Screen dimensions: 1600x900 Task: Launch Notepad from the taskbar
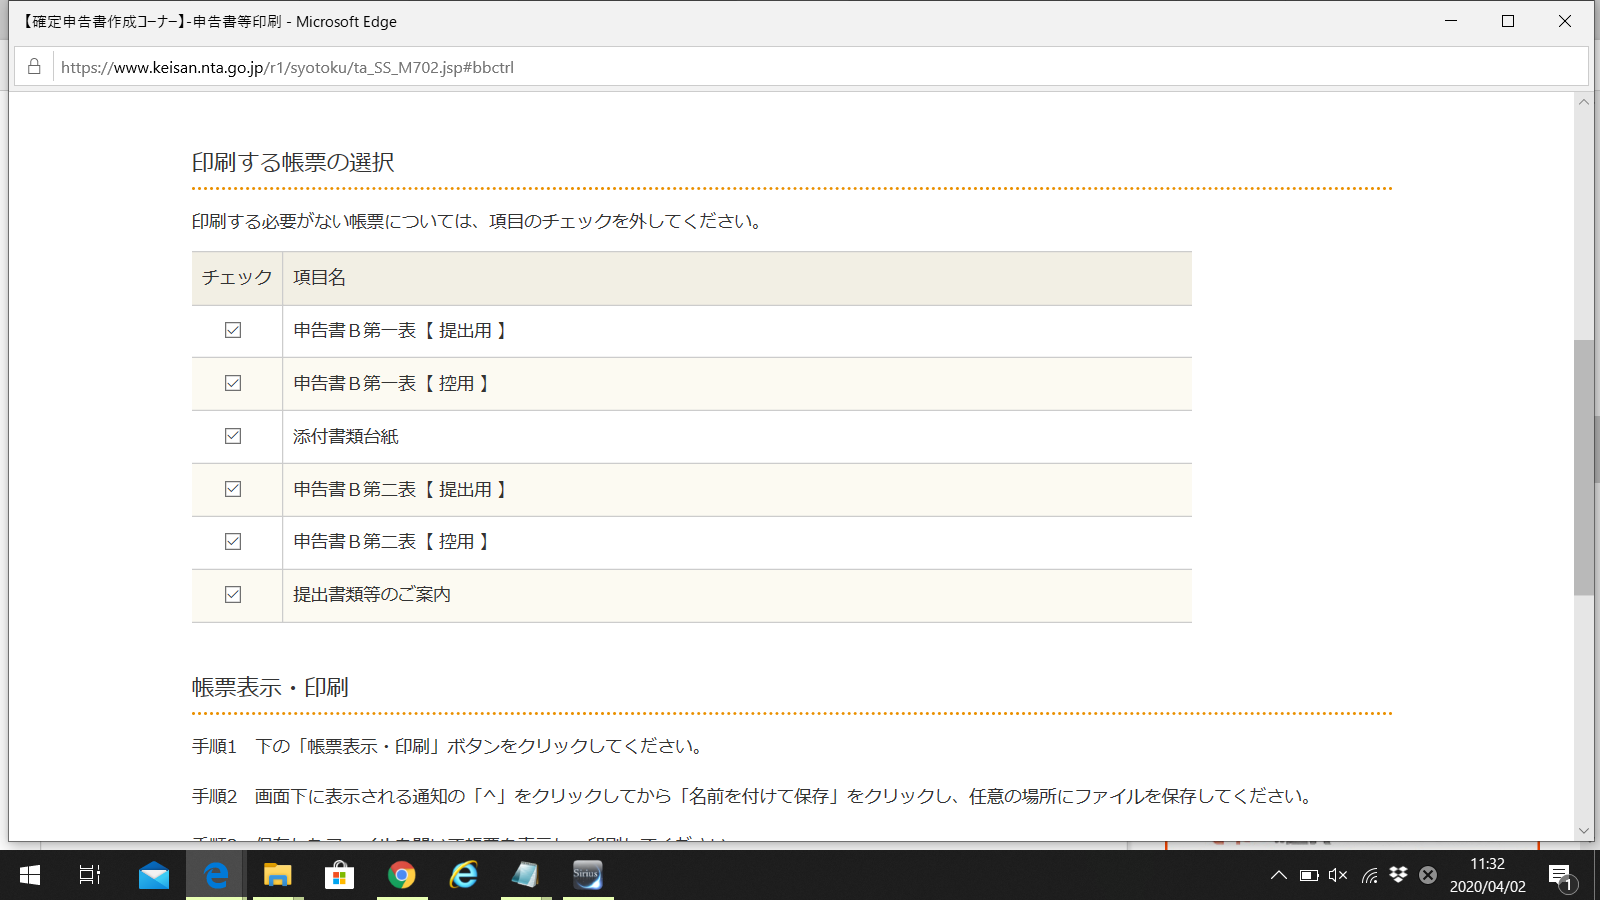point(526,875)
